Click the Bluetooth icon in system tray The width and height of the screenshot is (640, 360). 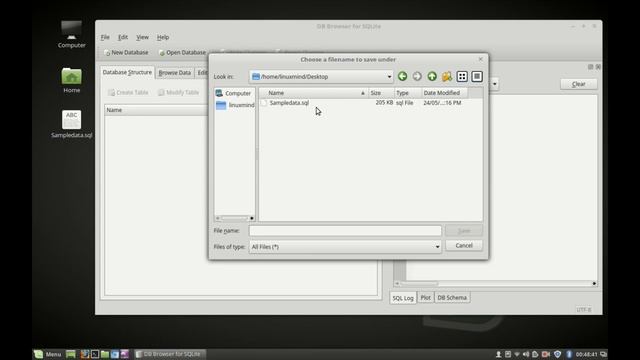coord(569,354)
